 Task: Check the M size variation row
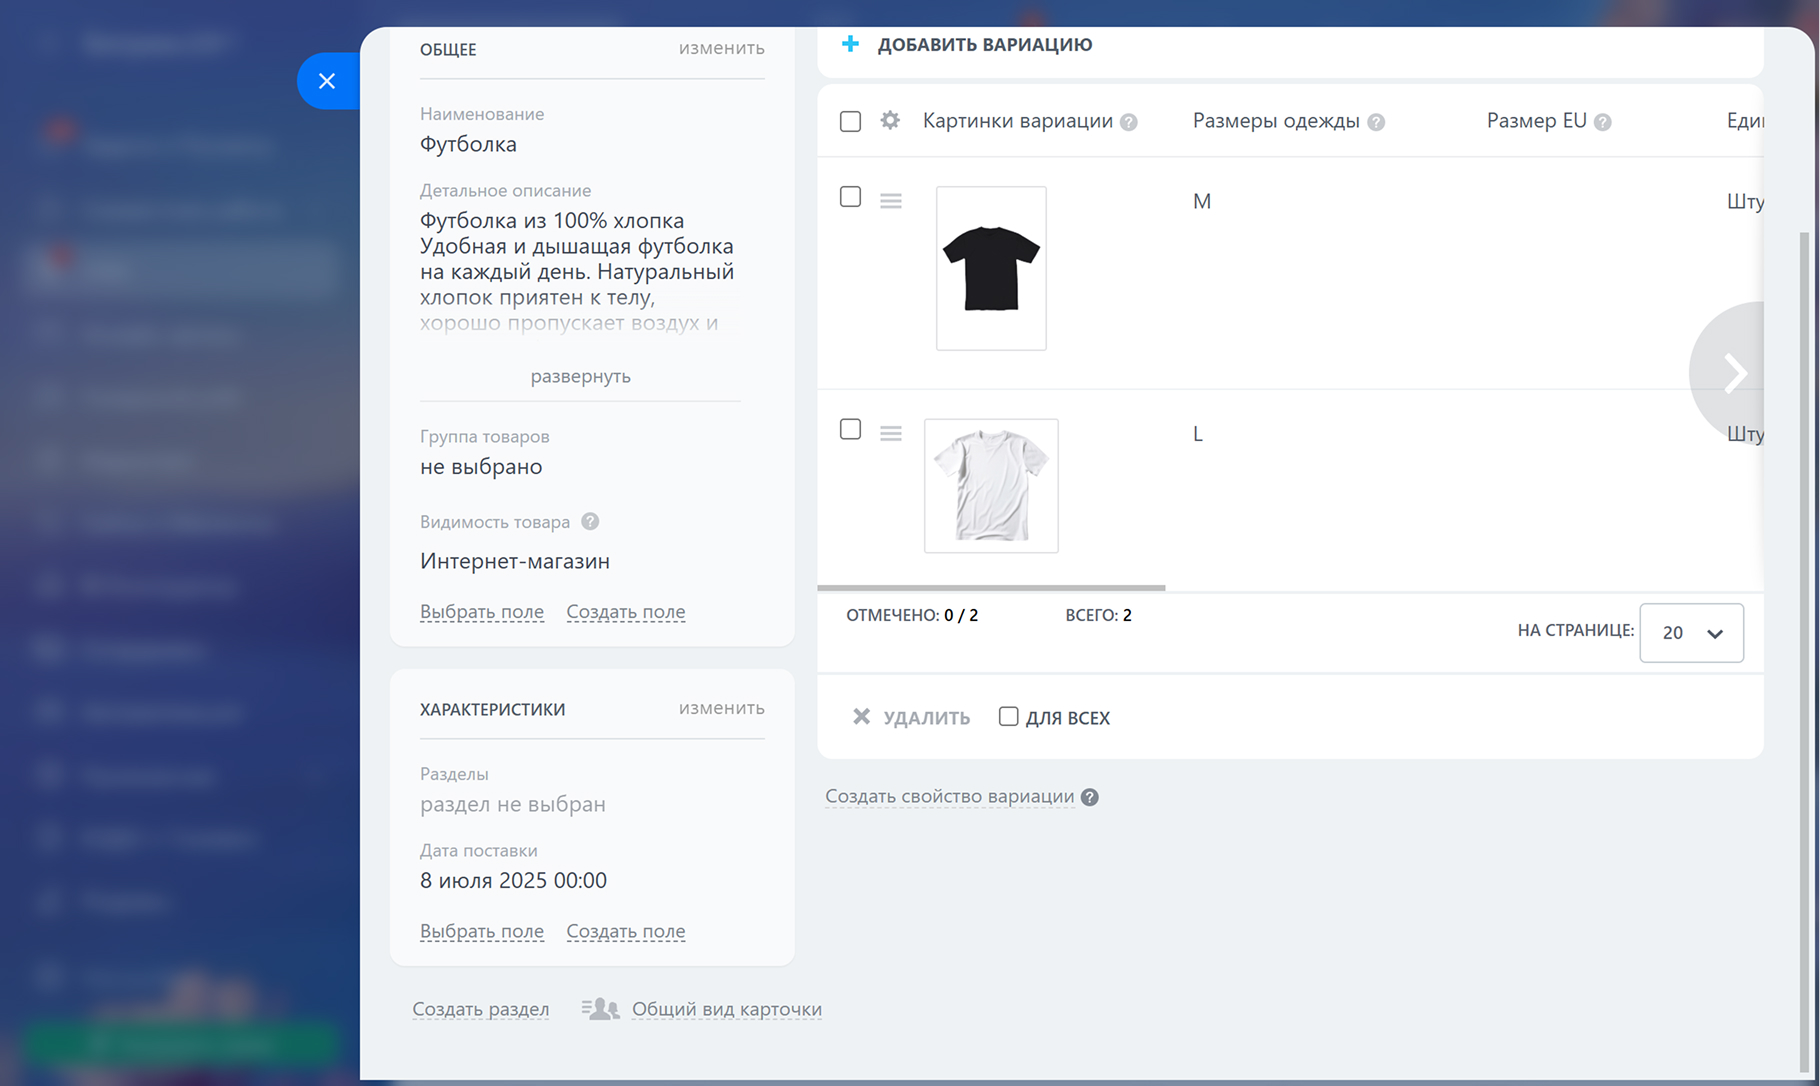[850, 197]
